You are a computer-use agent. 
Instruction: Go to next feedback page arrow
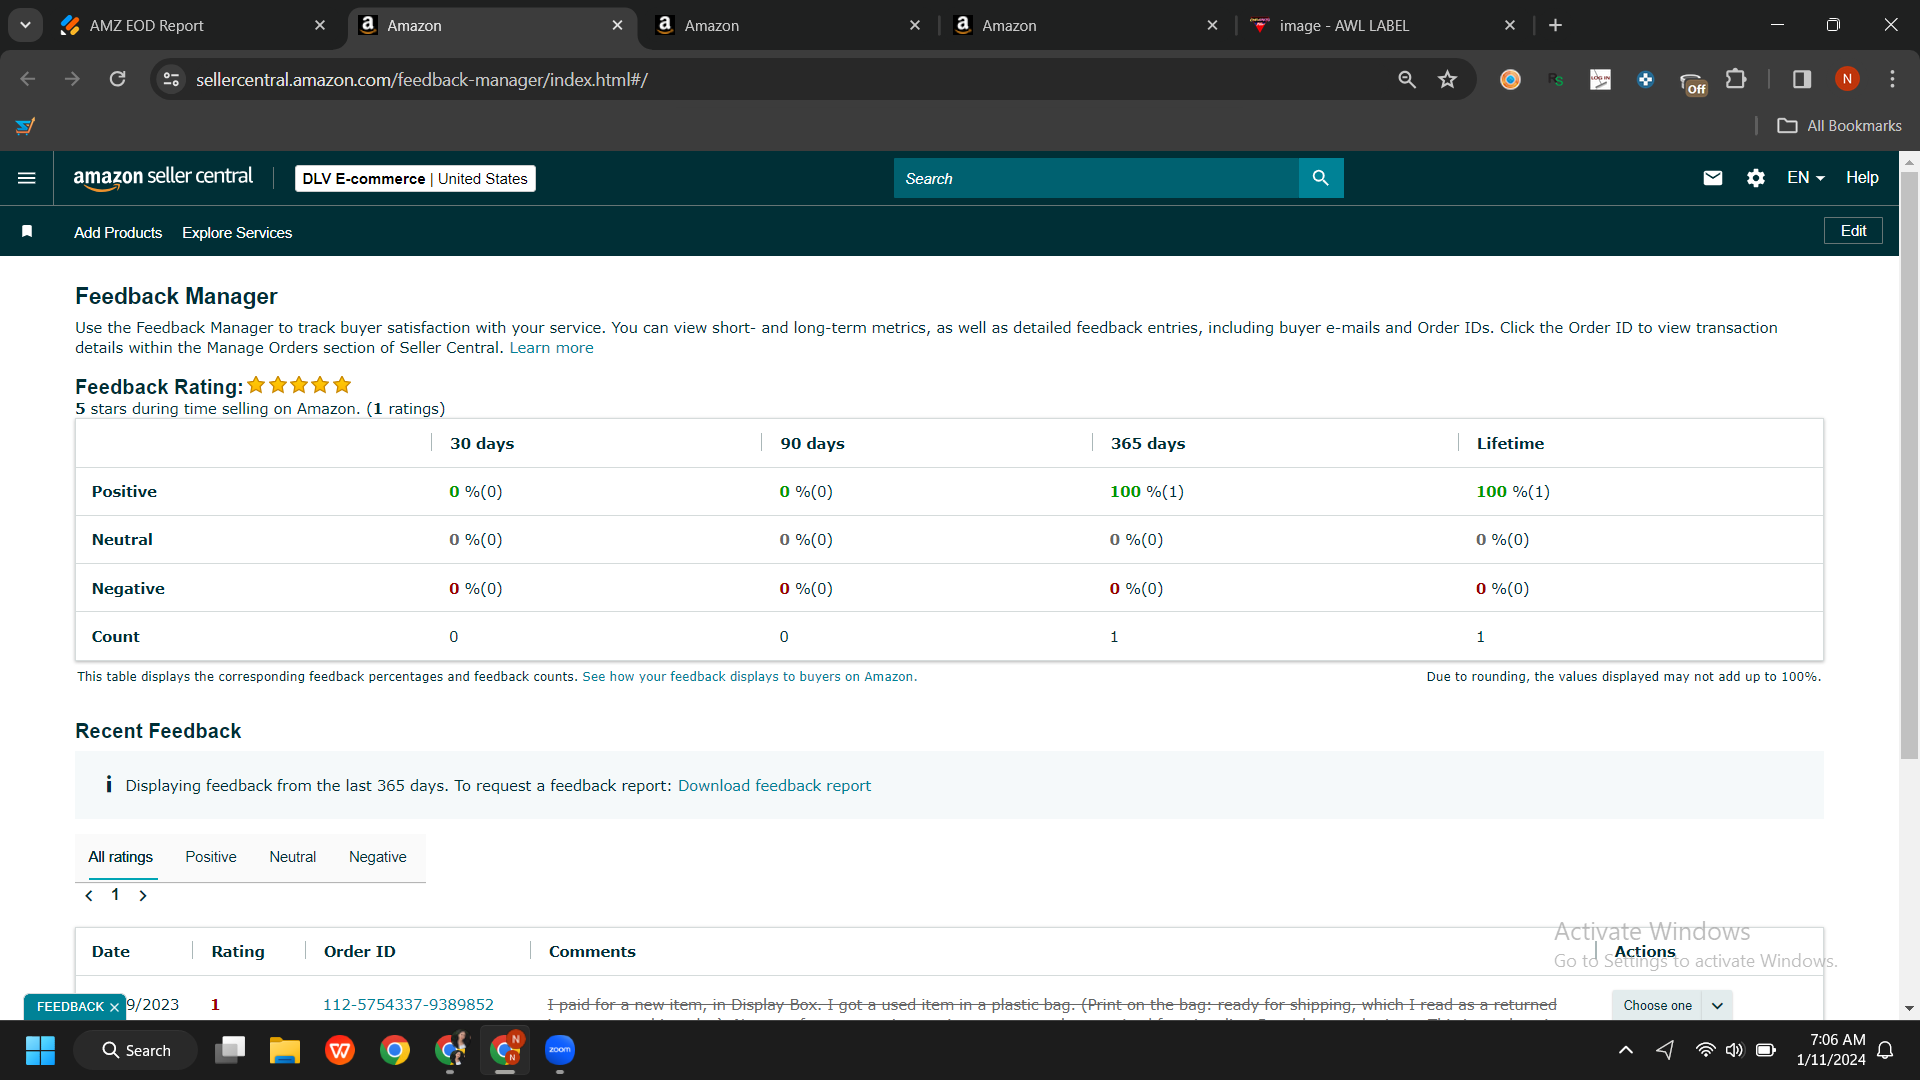[x=143, y=896]
